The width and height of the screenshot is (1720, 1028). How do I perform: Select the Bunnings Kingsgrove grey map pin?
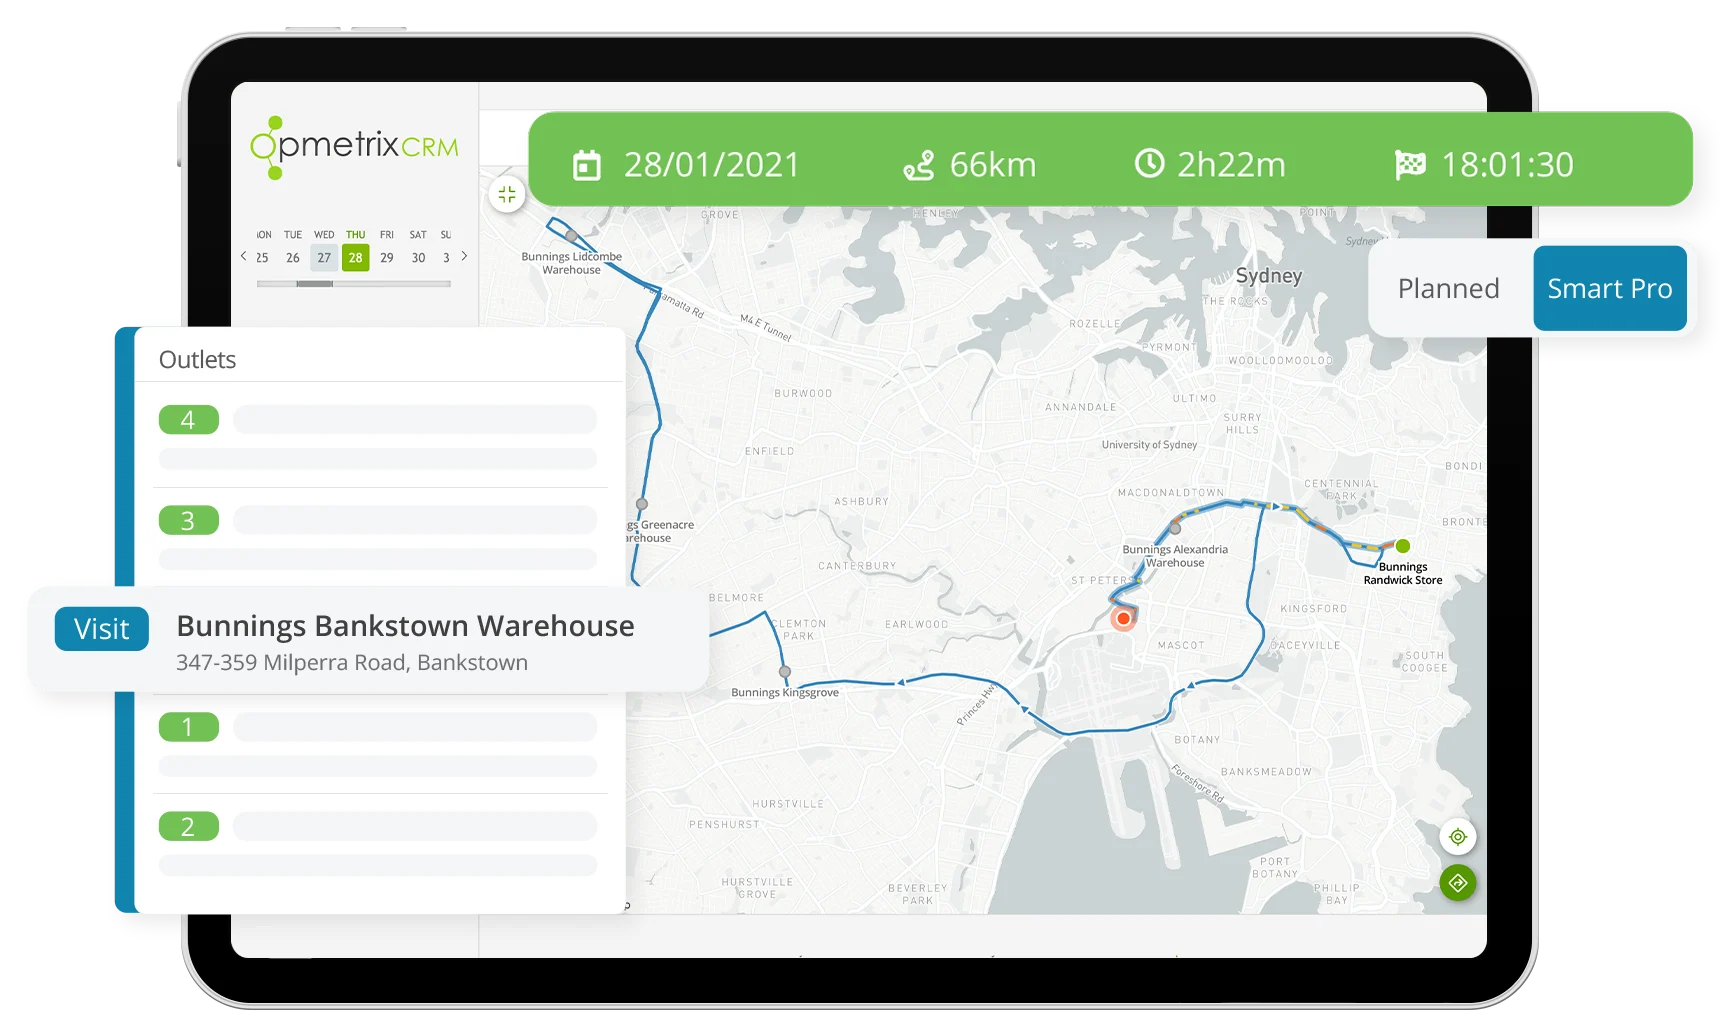point(785,672)
